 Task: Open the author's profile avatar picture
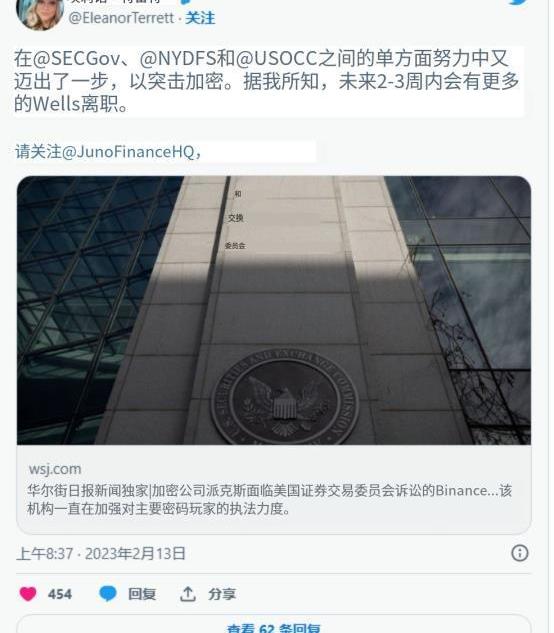pos(40,14)
